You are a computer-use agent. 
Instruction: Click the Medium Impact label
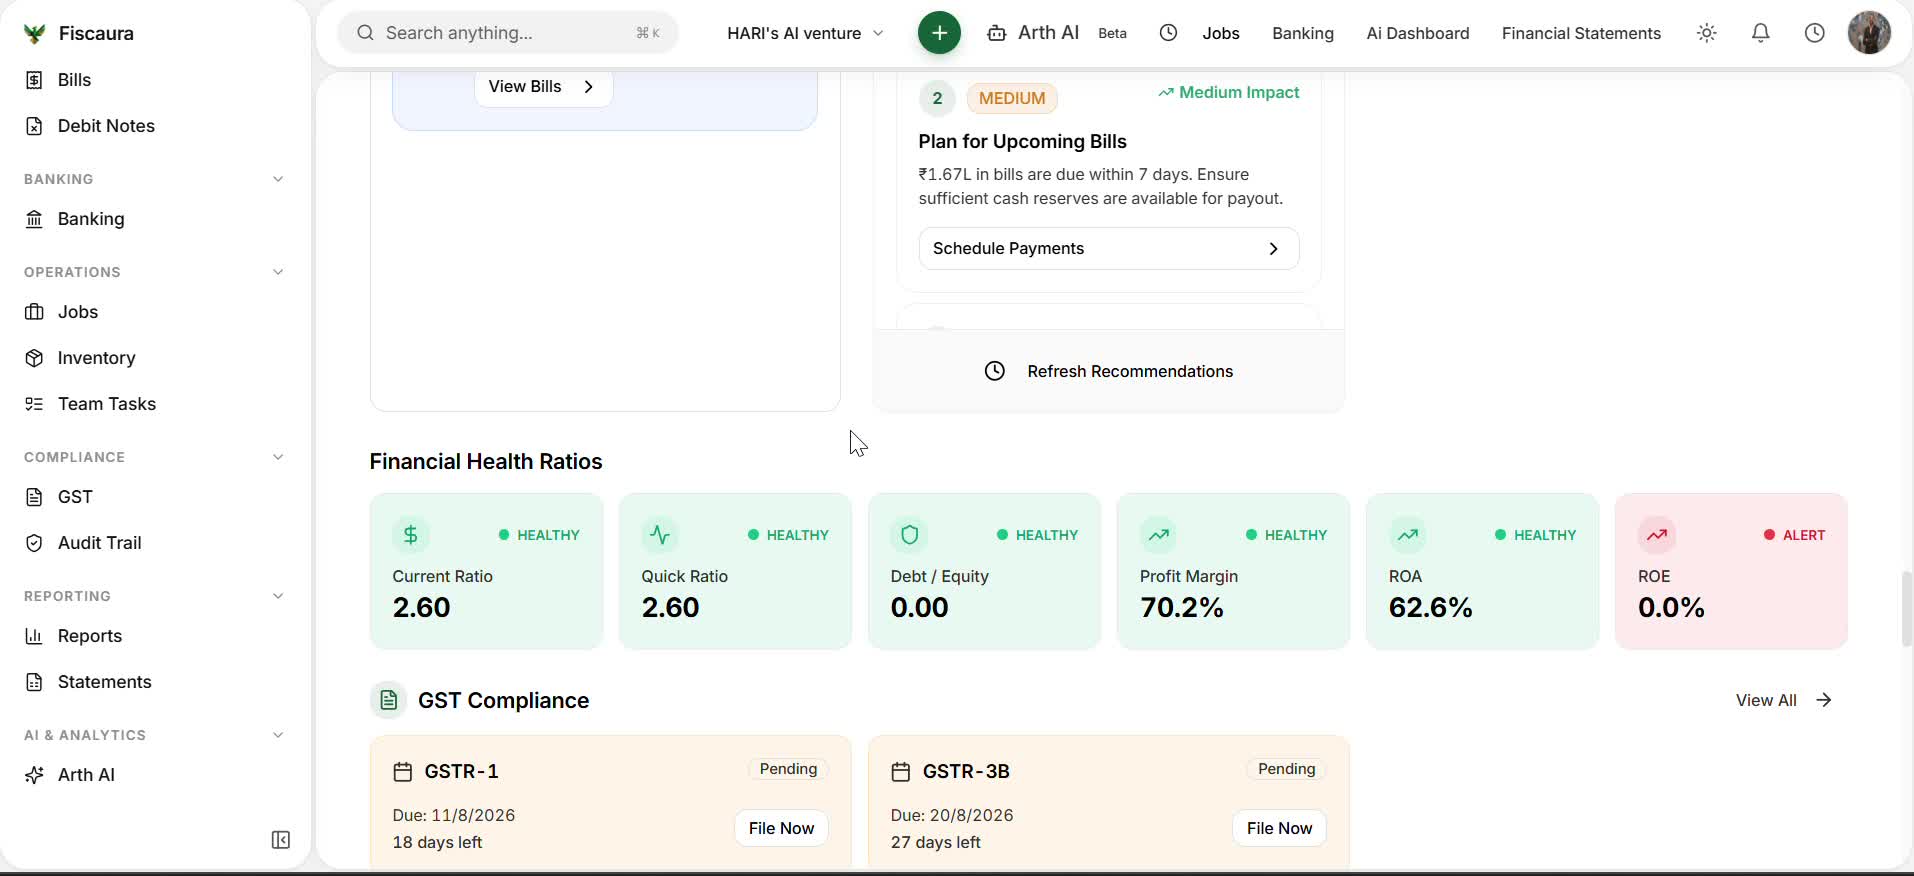click(1229, 93)
